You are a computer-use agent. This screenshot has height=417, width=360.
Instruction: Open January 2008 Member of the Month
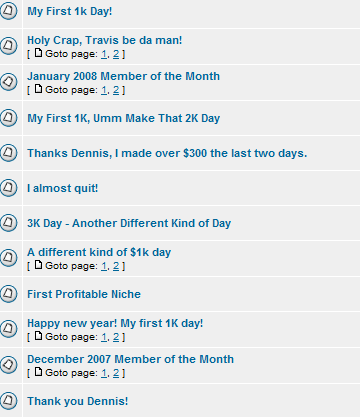click(x=123, y=76)
